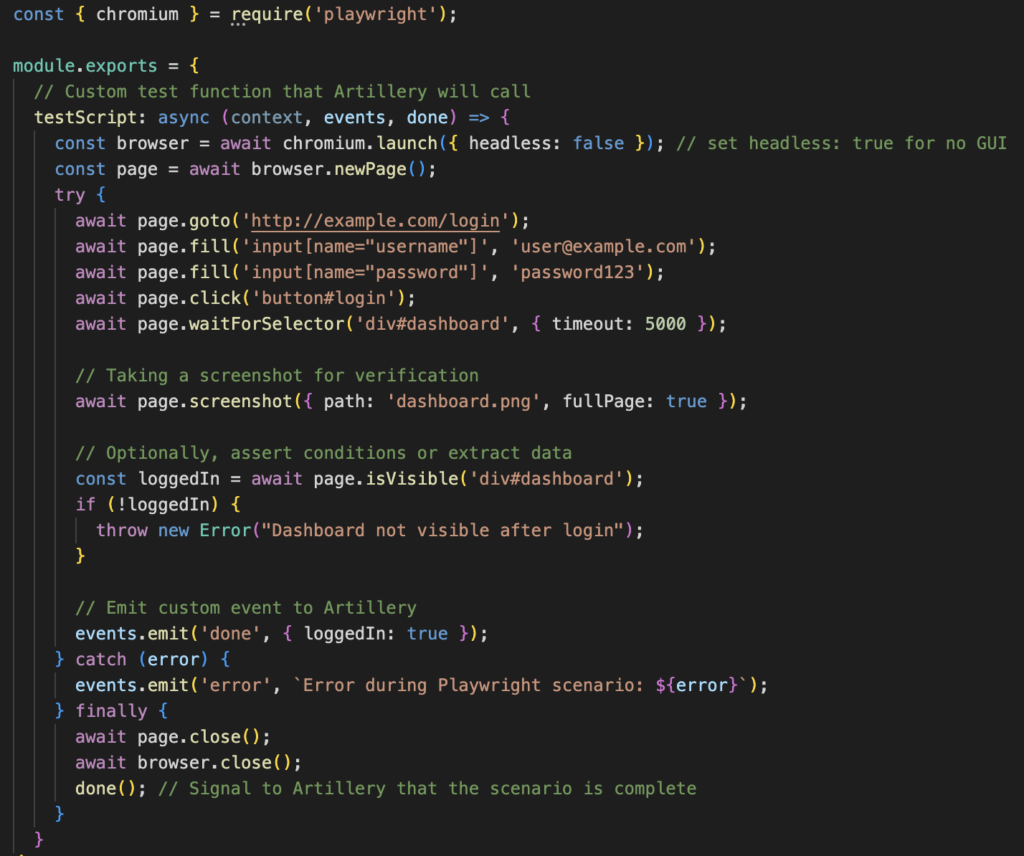Select the 'playwright' string in require
This screenshot has height=856, width=1024.
(376, 14)
